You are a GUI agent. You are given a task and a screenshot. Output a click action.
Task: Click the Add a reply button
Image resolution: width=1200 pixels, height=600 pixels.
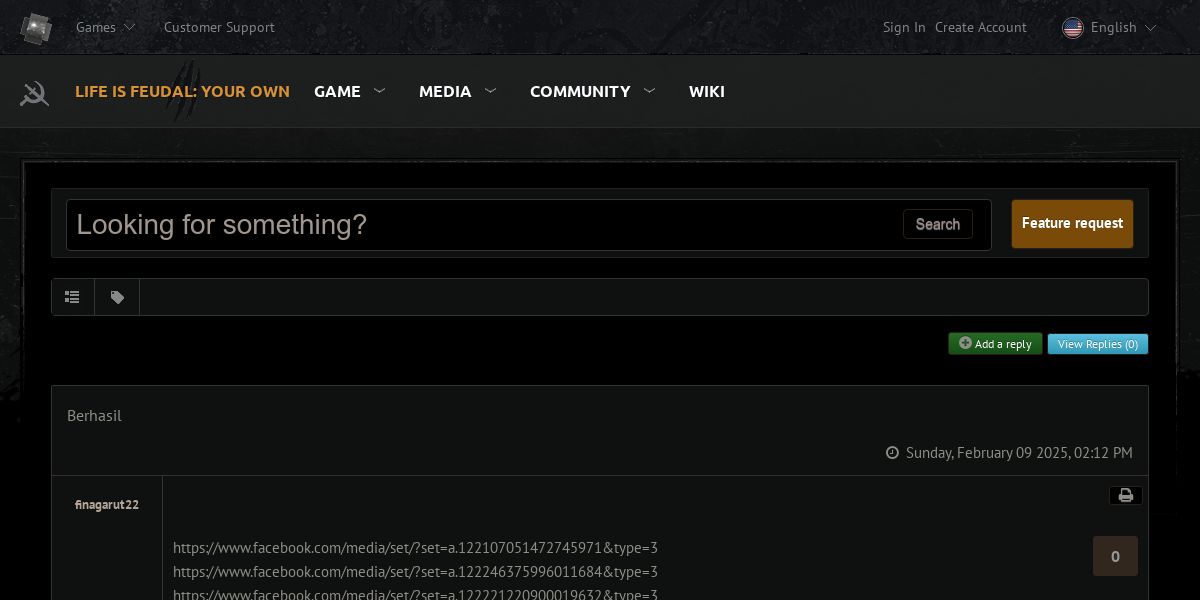point(995,344)
